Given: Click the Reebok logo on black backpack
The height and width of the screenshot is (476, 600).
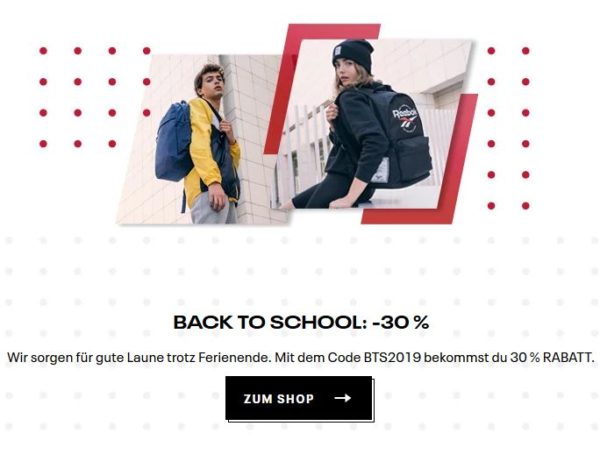Looking at the screenshot, I should [405, 117].
